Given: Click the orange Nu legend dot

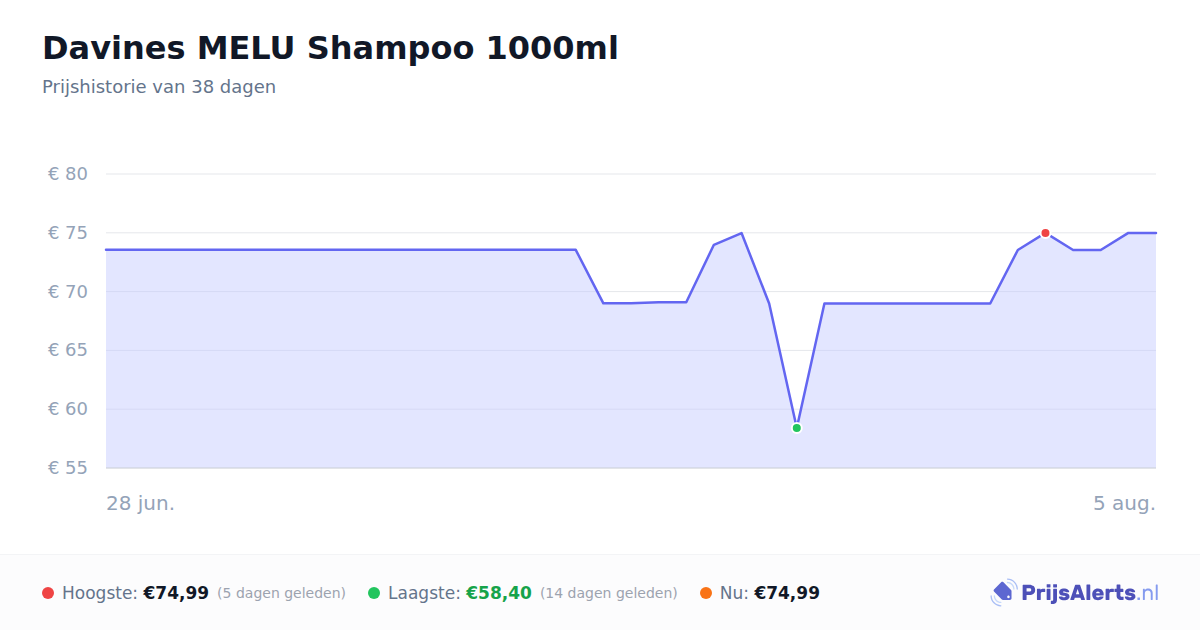Looking at the screenshot, I should tap(706, 593).
